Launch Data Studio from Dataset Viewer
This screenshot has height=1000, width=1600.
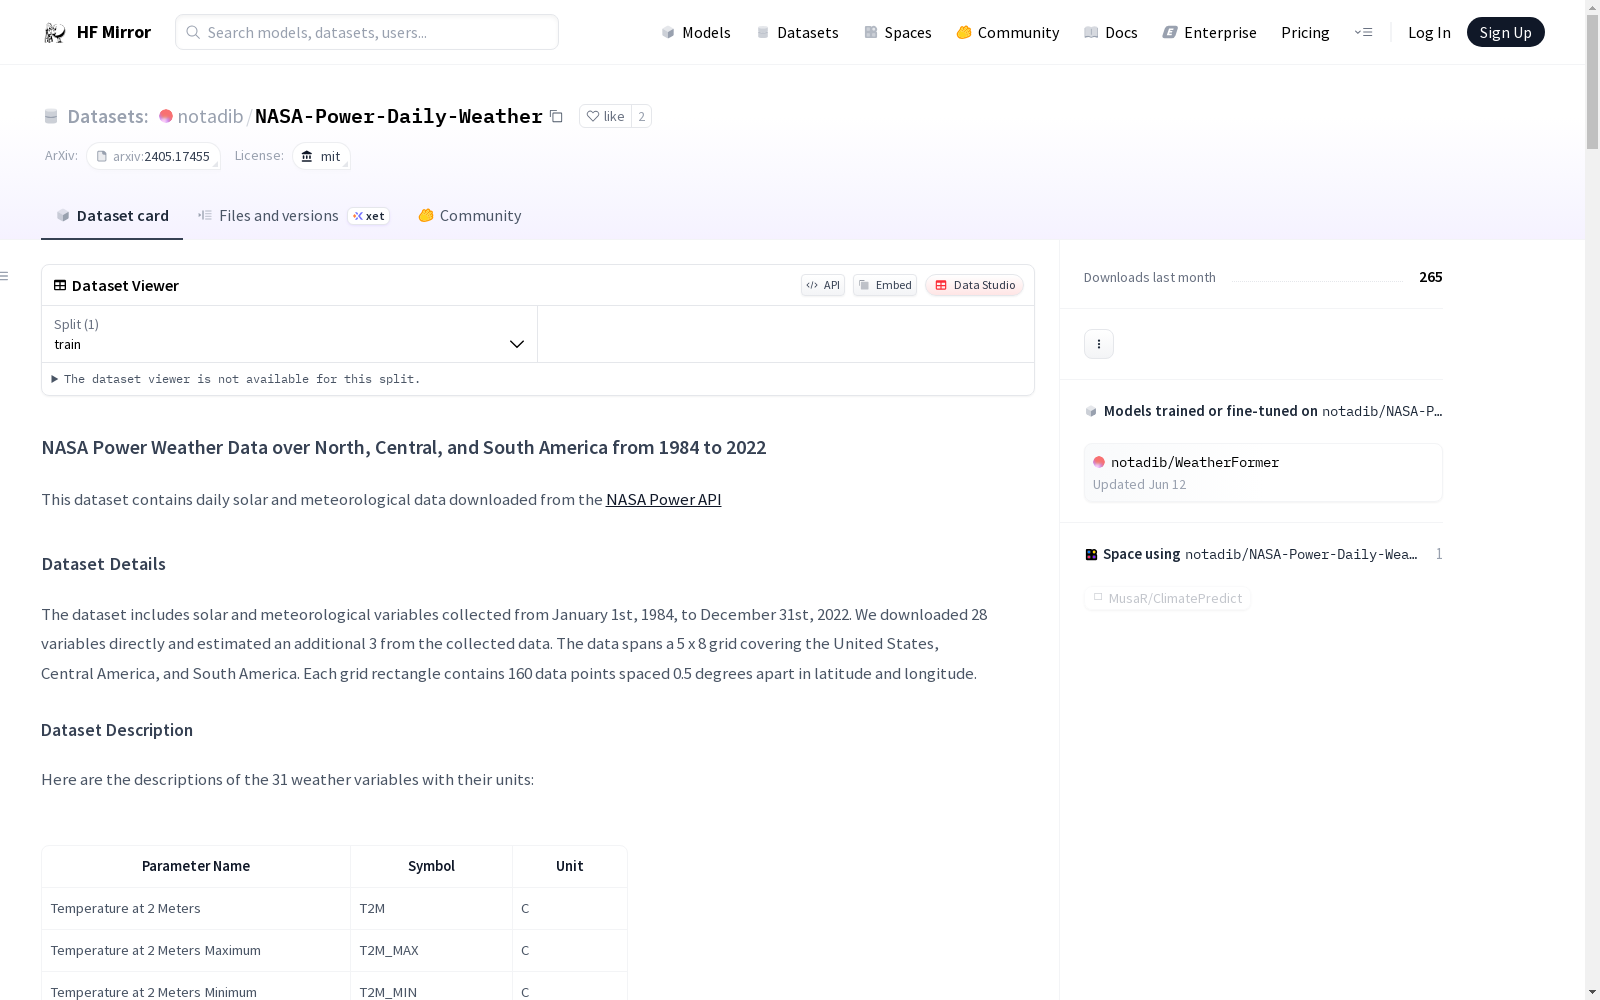tap(975, 285)
